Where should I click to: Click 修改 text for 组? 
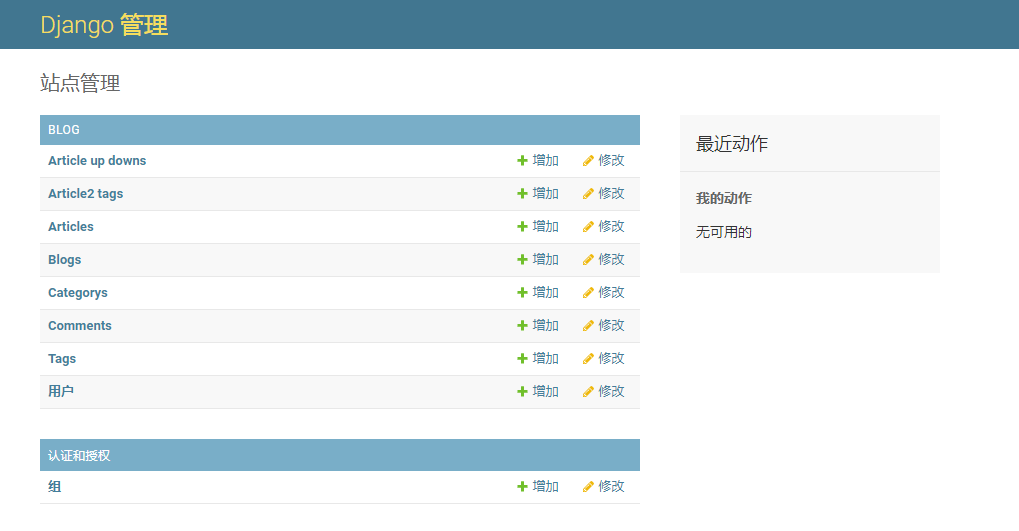(612, 486)
